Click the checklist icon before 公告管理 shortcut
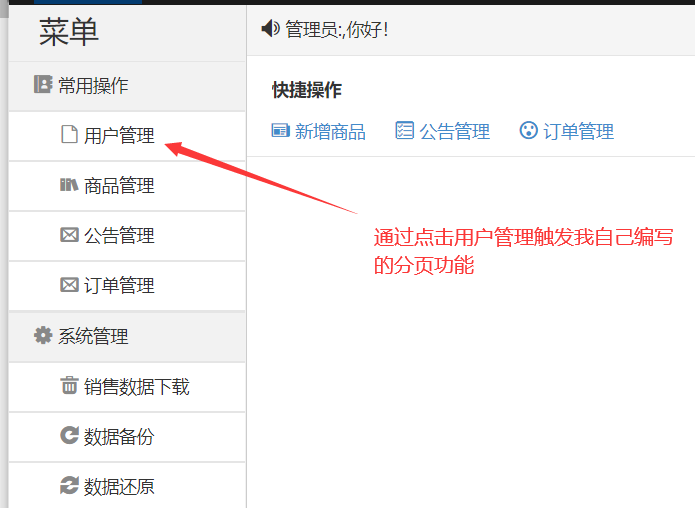Image resolution: width=695 pixels, height=508 pixels. pos(404,130)
